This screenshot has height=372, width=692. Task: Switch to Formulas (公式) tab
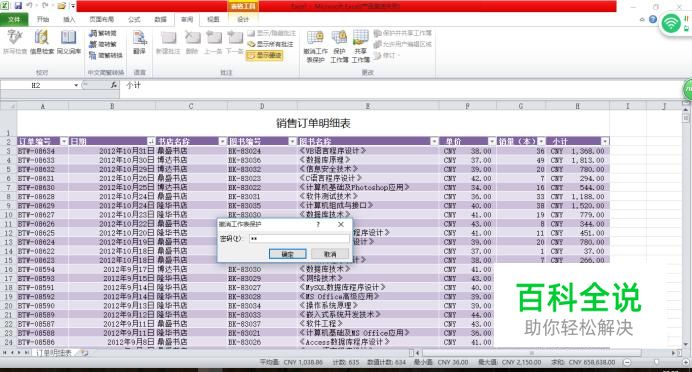coord(134,19)
